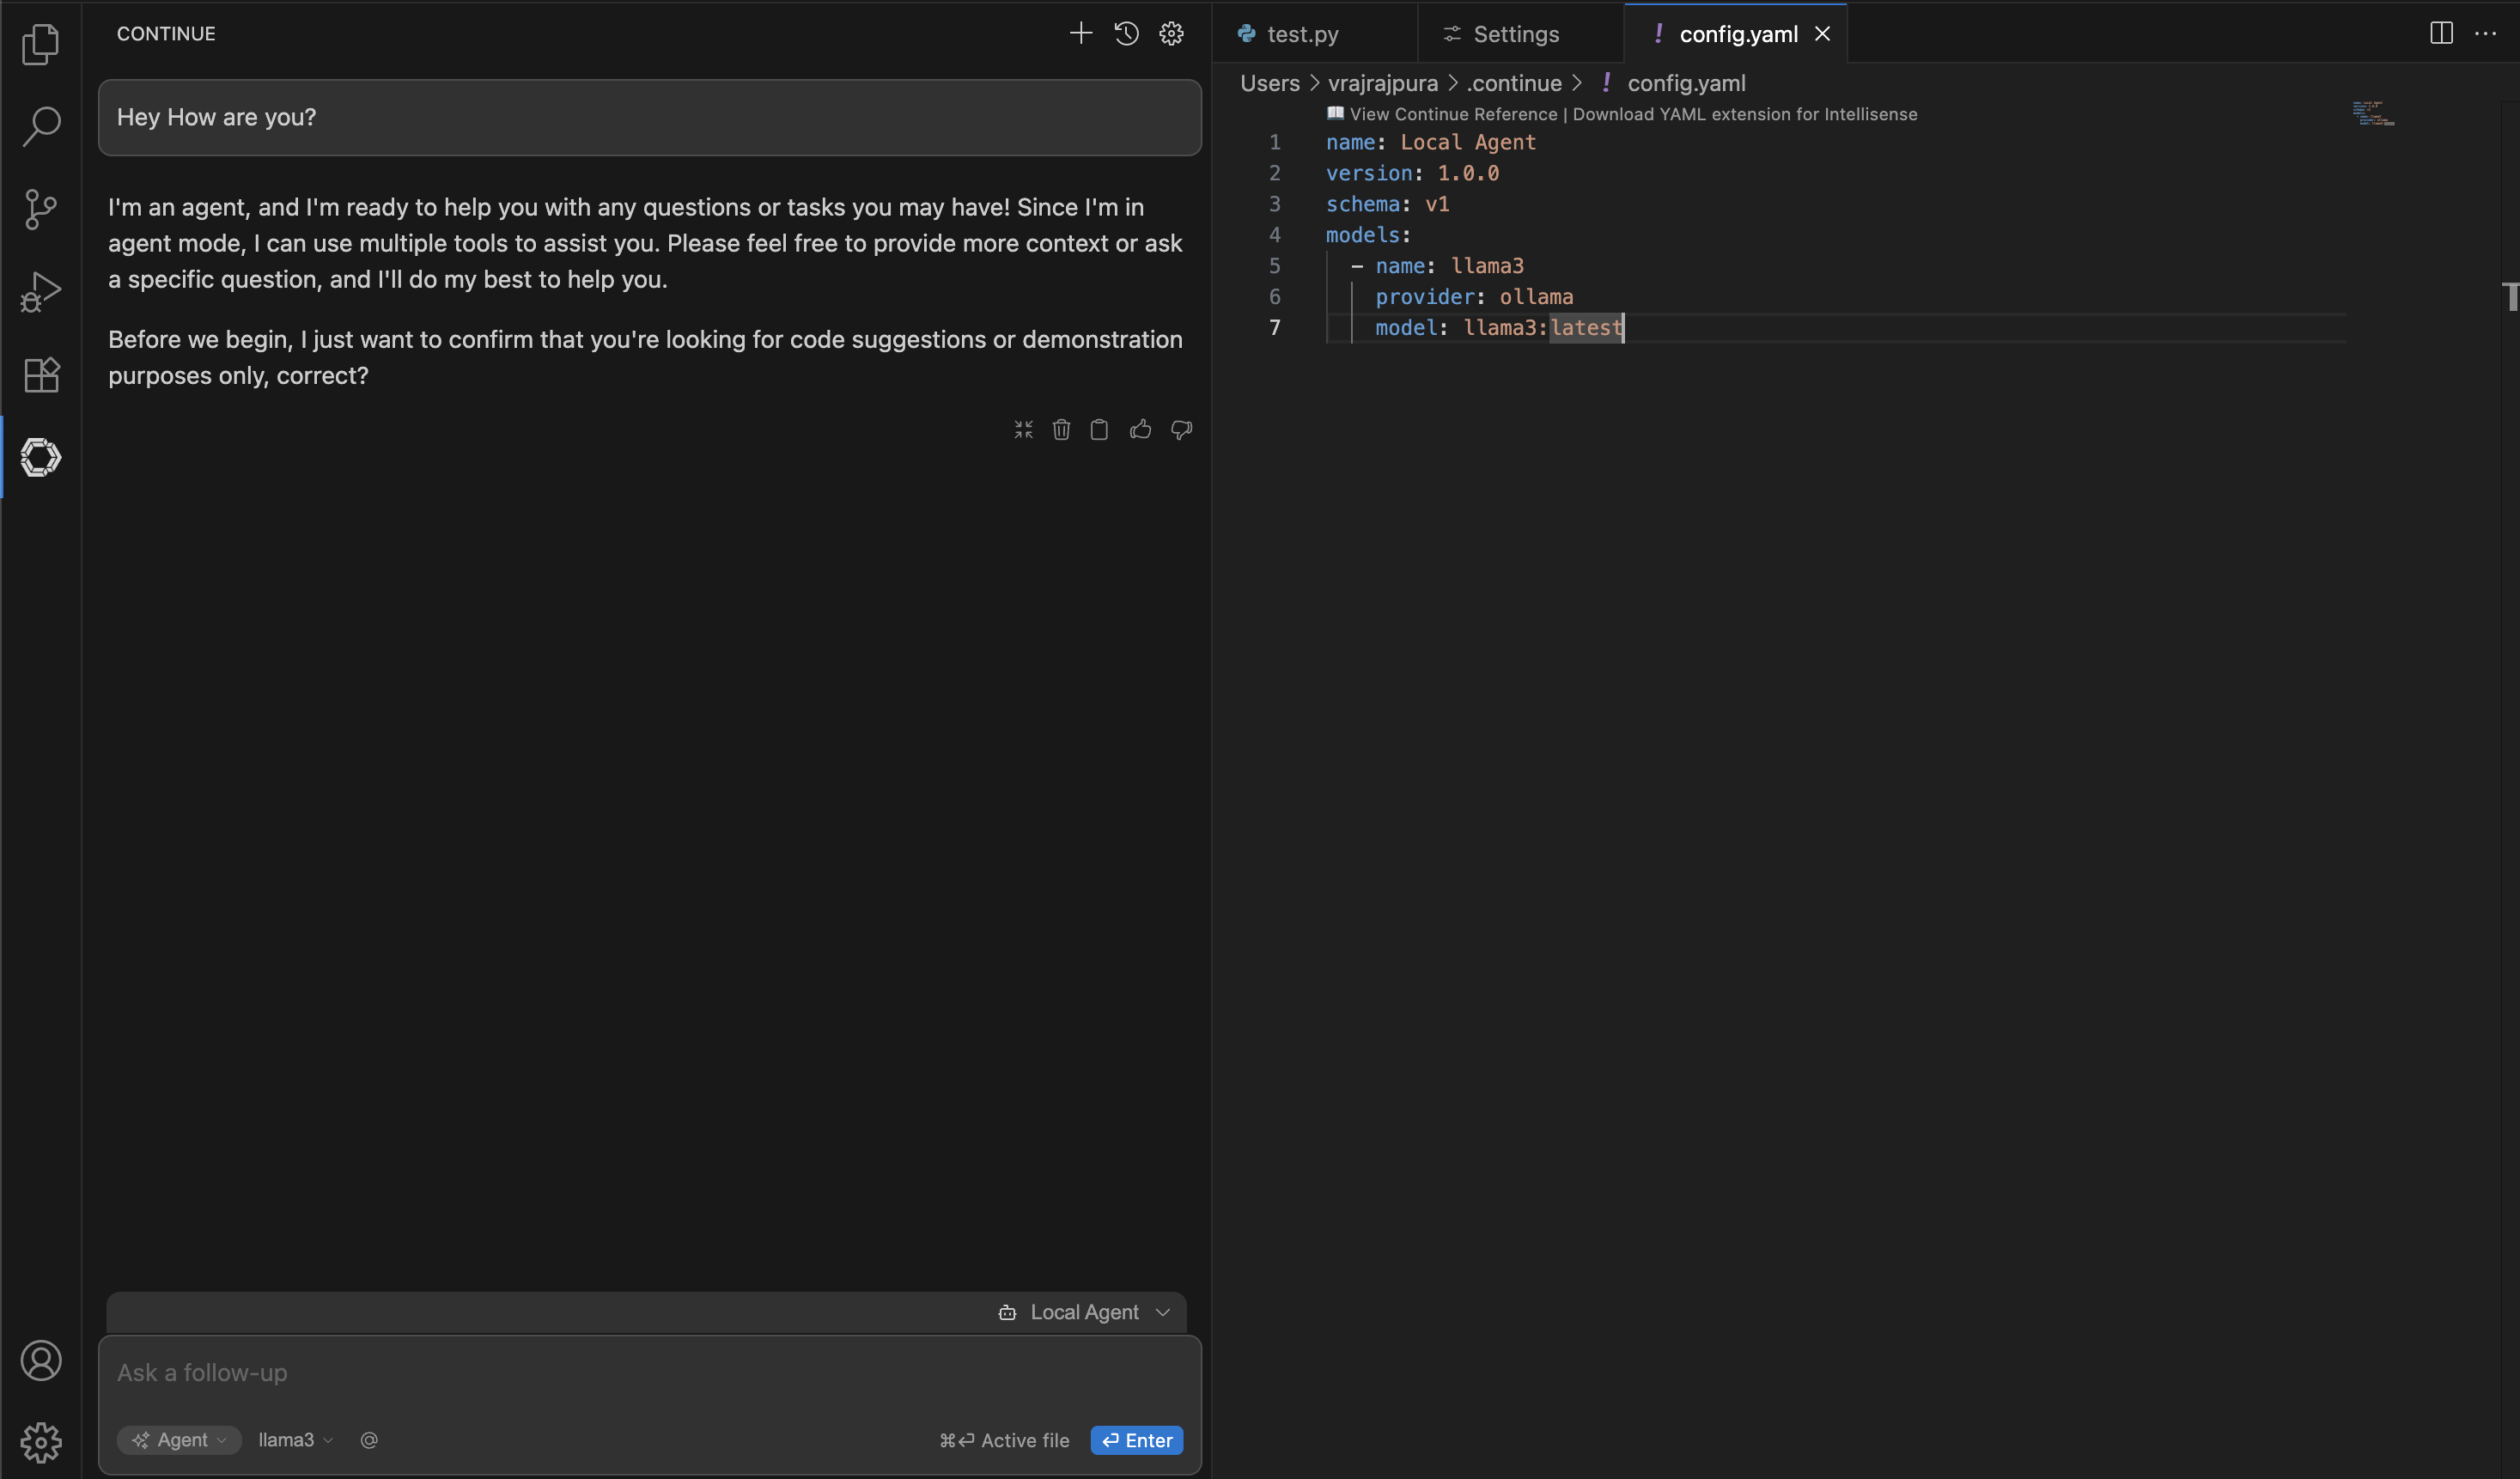The height and width of the screenshot is (1479, 2520).
Task: Delete the assistant response with trash icon
Action: (x=1061, y=430)
